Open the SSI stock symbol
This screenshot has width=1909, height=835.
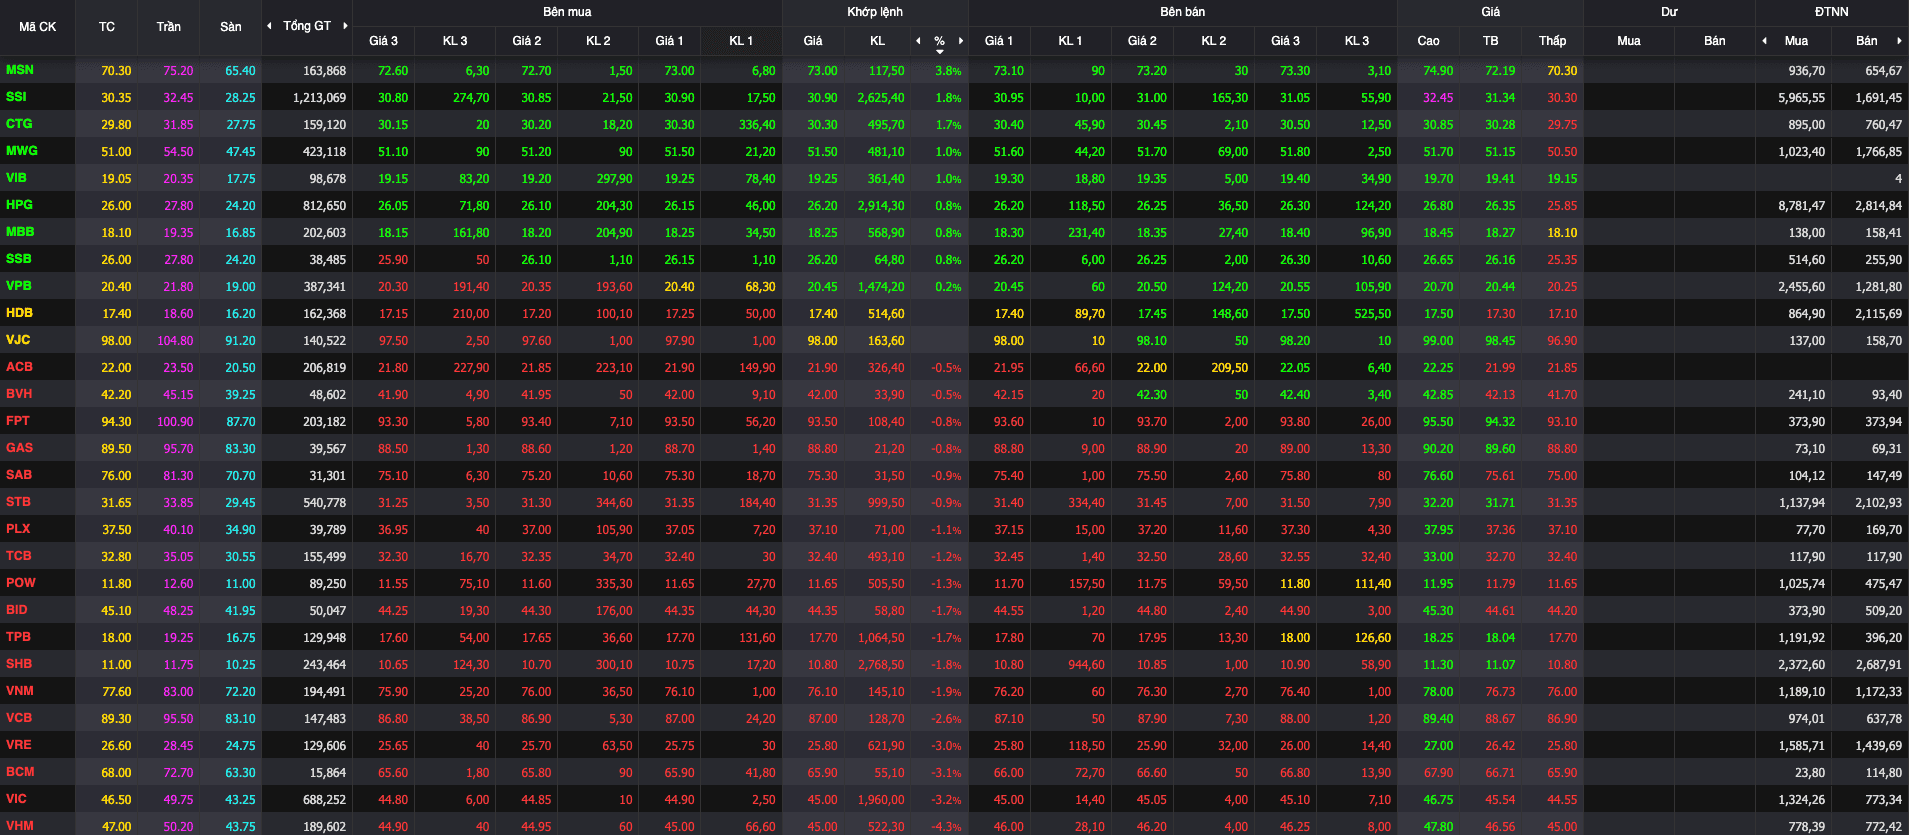(x=16, y=97)
